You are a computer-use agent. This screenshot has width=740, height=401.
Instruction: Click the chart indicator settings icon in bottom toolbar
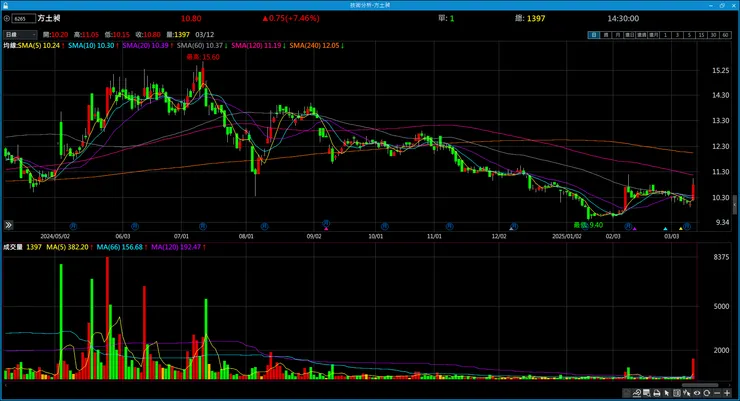[637, 393]
